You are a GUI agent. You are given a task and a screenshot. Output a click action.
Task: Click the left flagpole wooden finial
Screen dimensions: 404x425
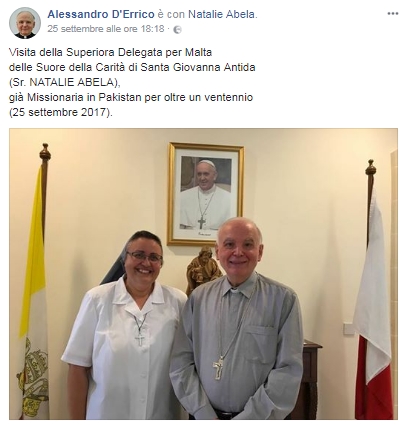click(x=45, y=153)
